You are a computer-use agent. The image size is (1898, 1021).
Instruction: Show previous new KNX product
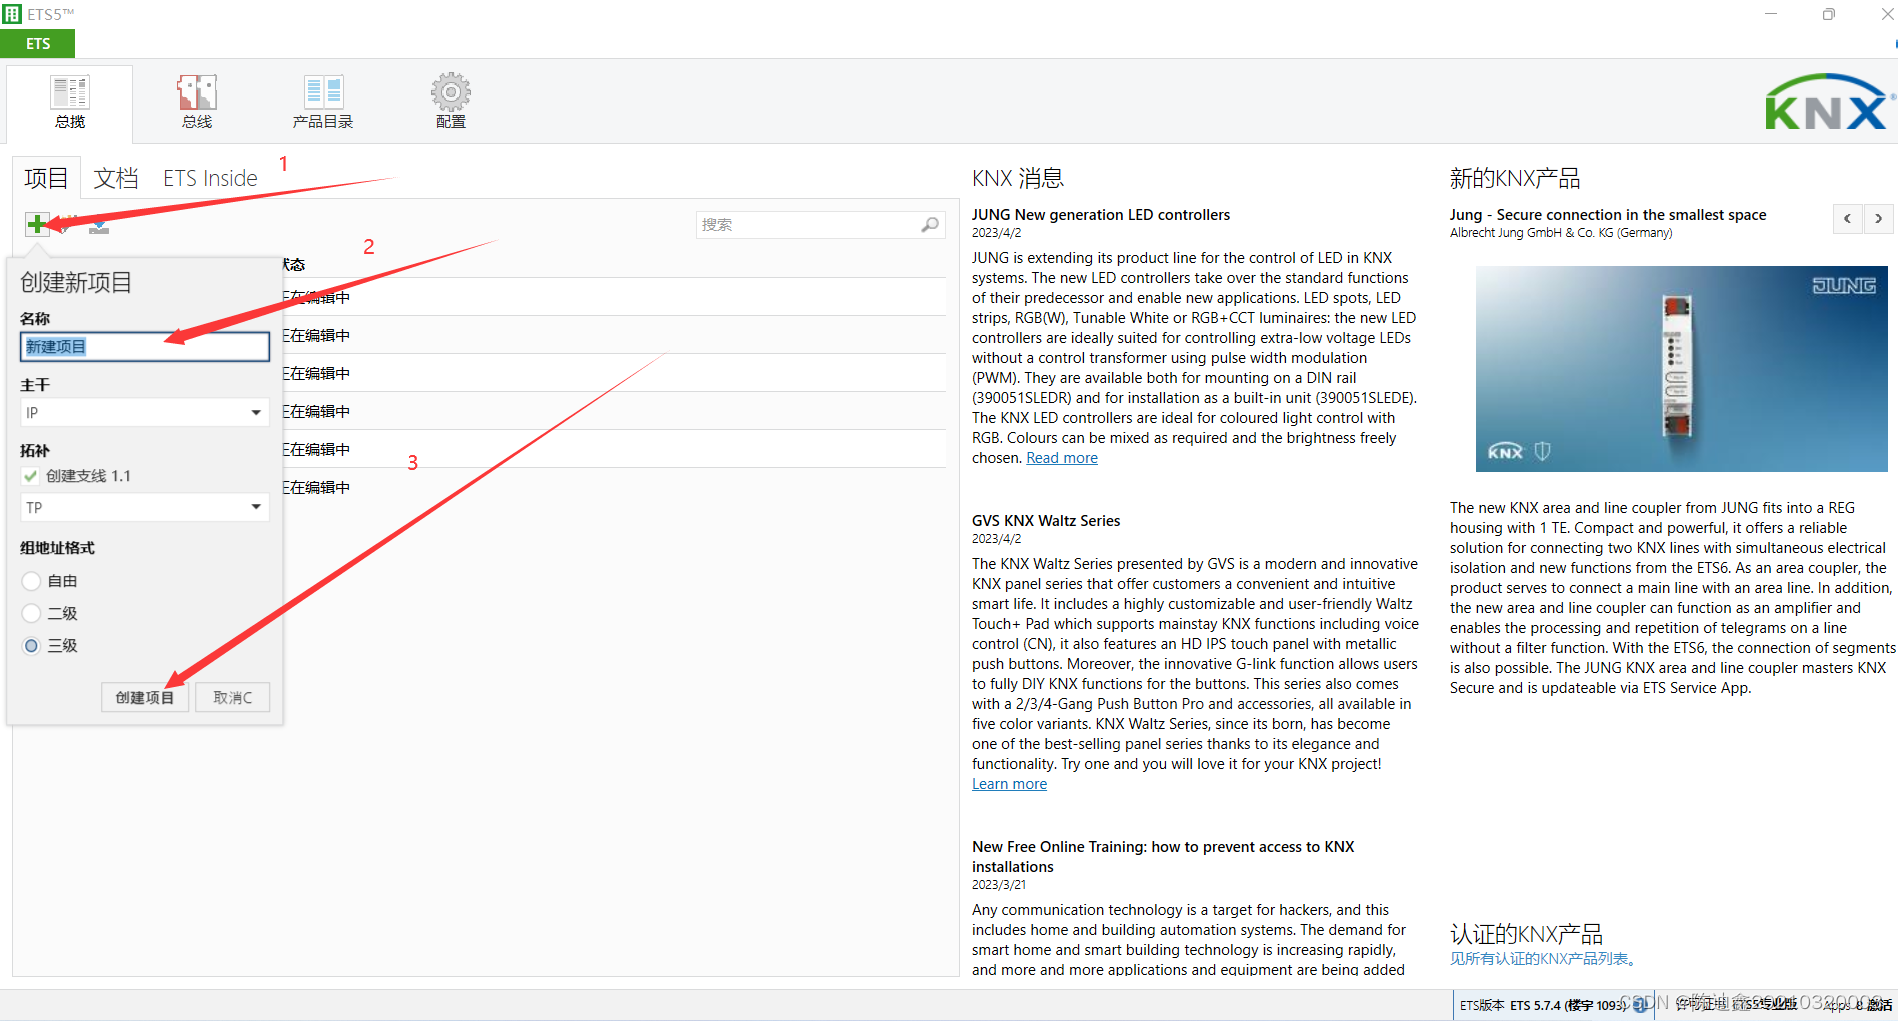[x=1847, y=218]
